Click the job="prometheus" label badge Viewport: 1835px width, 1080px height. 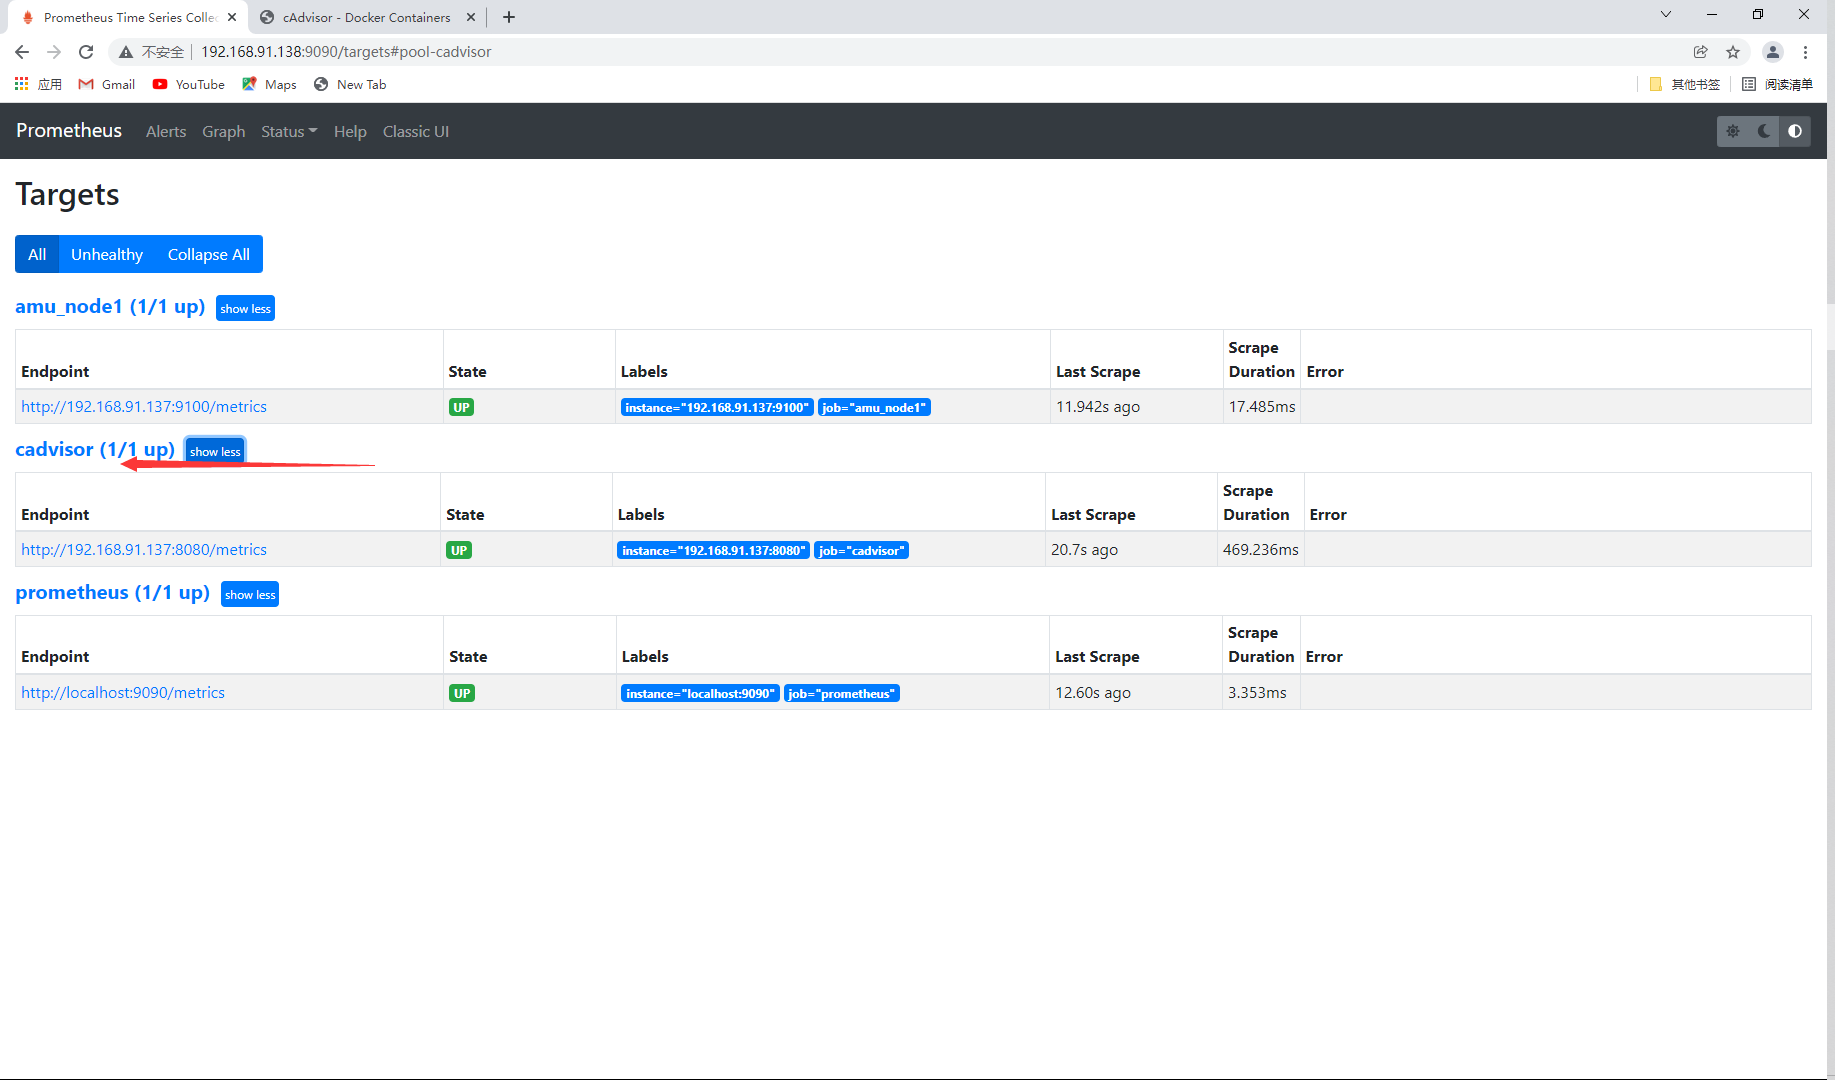point(842,693)
